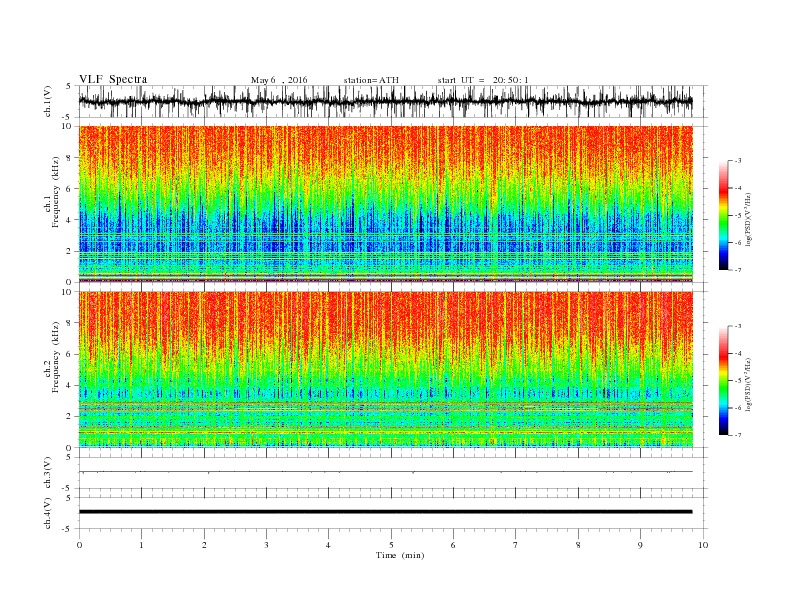
Task: Click the time axis tick label '2'
Action: 204,545
